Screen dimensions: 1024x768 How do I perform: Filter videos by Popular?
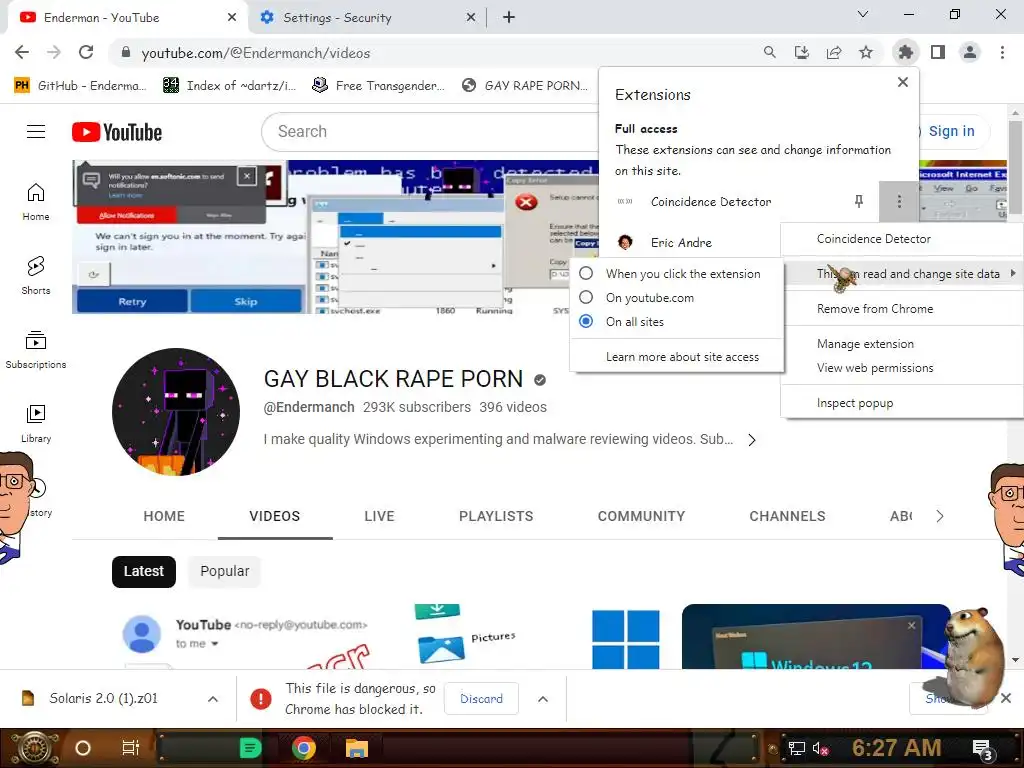225,571
